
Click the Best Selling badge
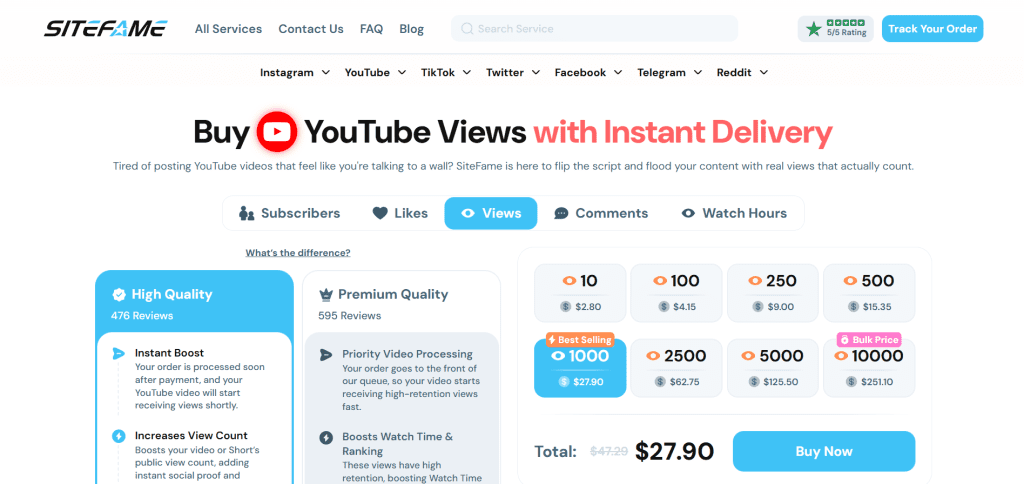(580, 340)
